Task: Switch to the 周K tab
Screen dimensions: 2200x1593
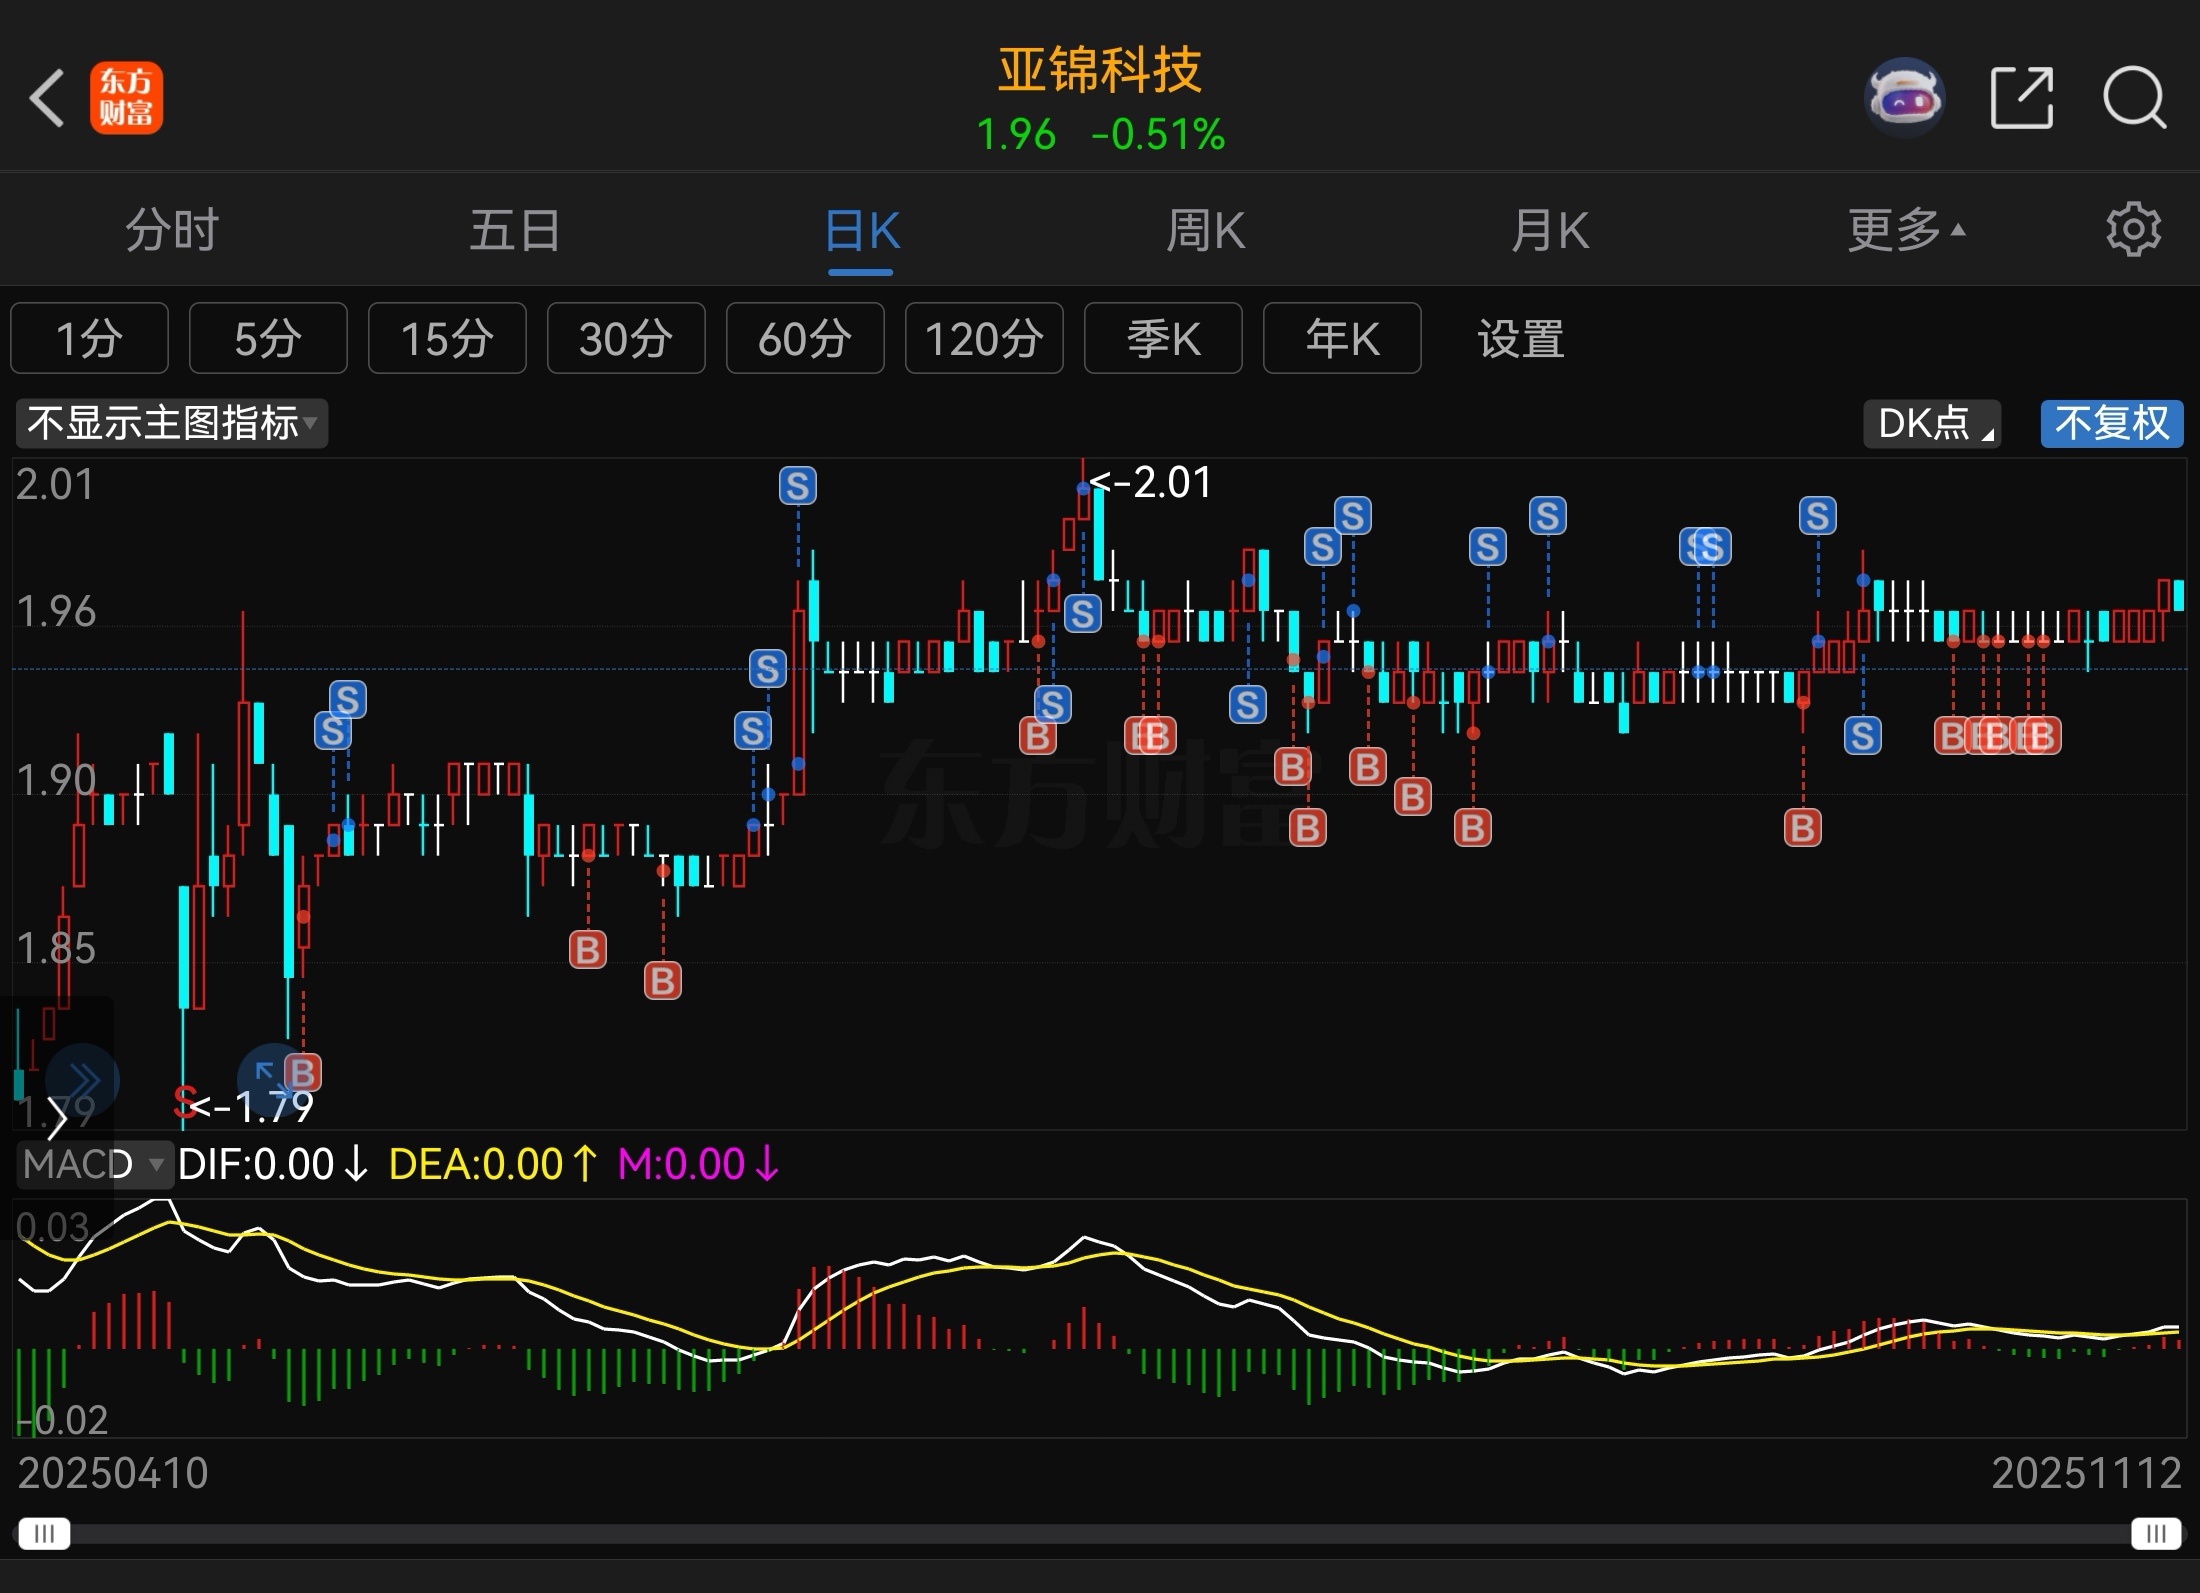Action: (1205, 230)
